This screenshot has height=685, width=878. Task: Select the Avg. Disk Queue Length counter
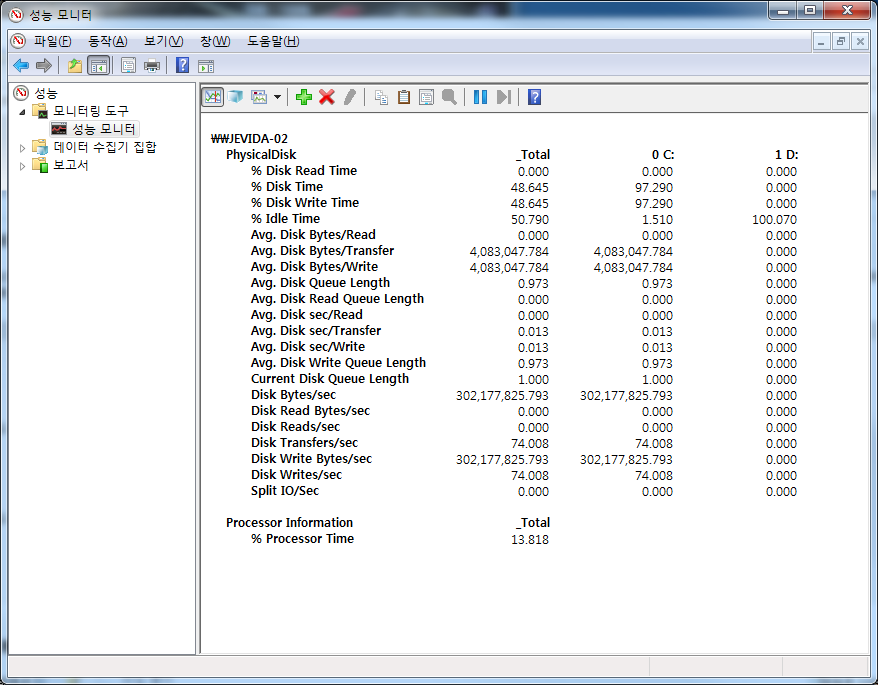[x=320, y=283]
